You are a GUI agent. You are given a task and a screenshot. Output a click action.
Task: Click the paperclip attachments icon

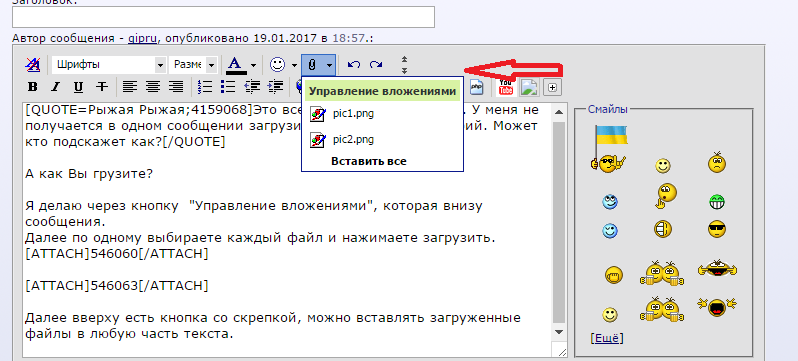pyautogui.click(x=312, y=65)
